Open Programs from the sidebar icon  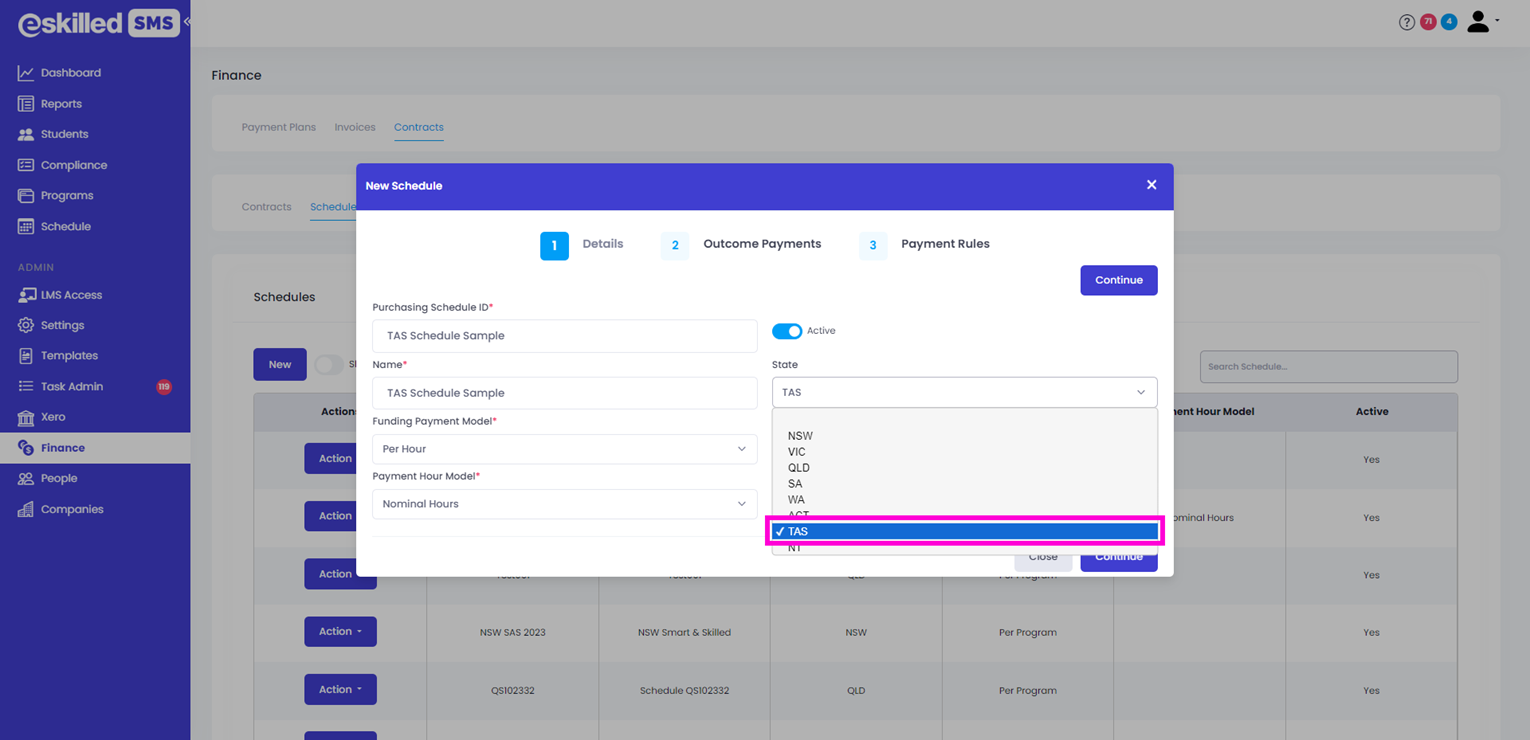(x=26, y=196)
